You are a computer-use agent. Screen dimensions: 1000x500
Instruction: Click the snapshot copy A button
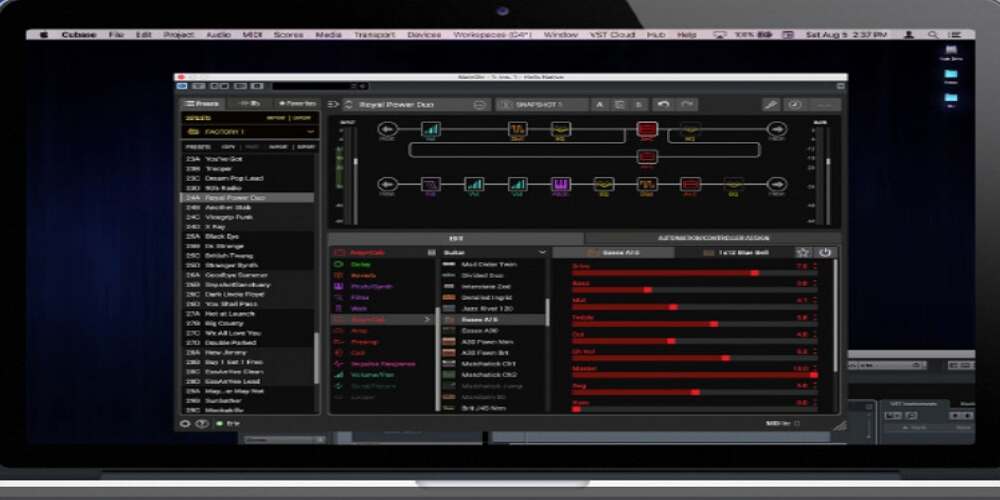pyautogui.click(x=599, y=105)
